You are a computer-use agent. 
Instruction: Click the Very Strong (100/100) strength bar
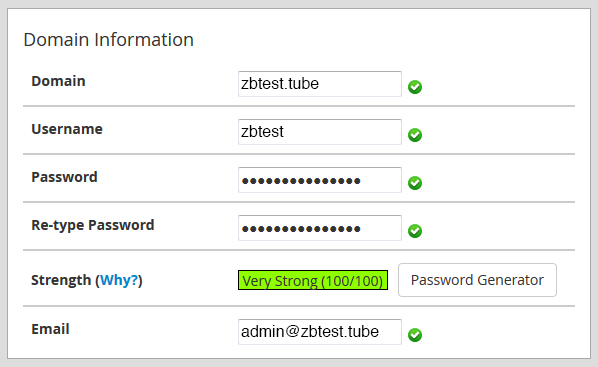click(x=313, y=280)
